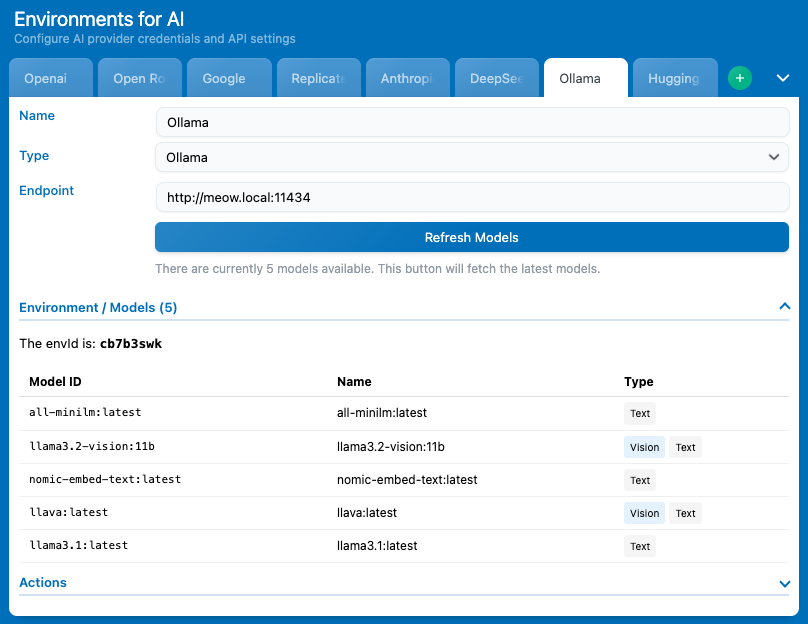Click into the Name input field
This screenshot has height=624, width=808.
(472, 122)
